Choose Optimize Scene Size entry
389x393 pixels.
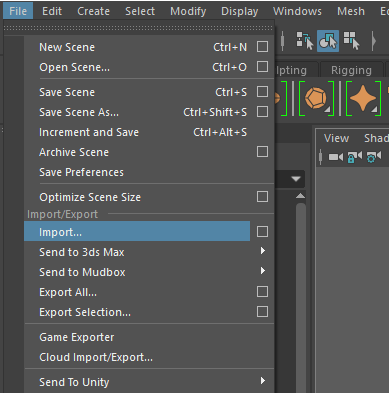click(x=149, y=197)
